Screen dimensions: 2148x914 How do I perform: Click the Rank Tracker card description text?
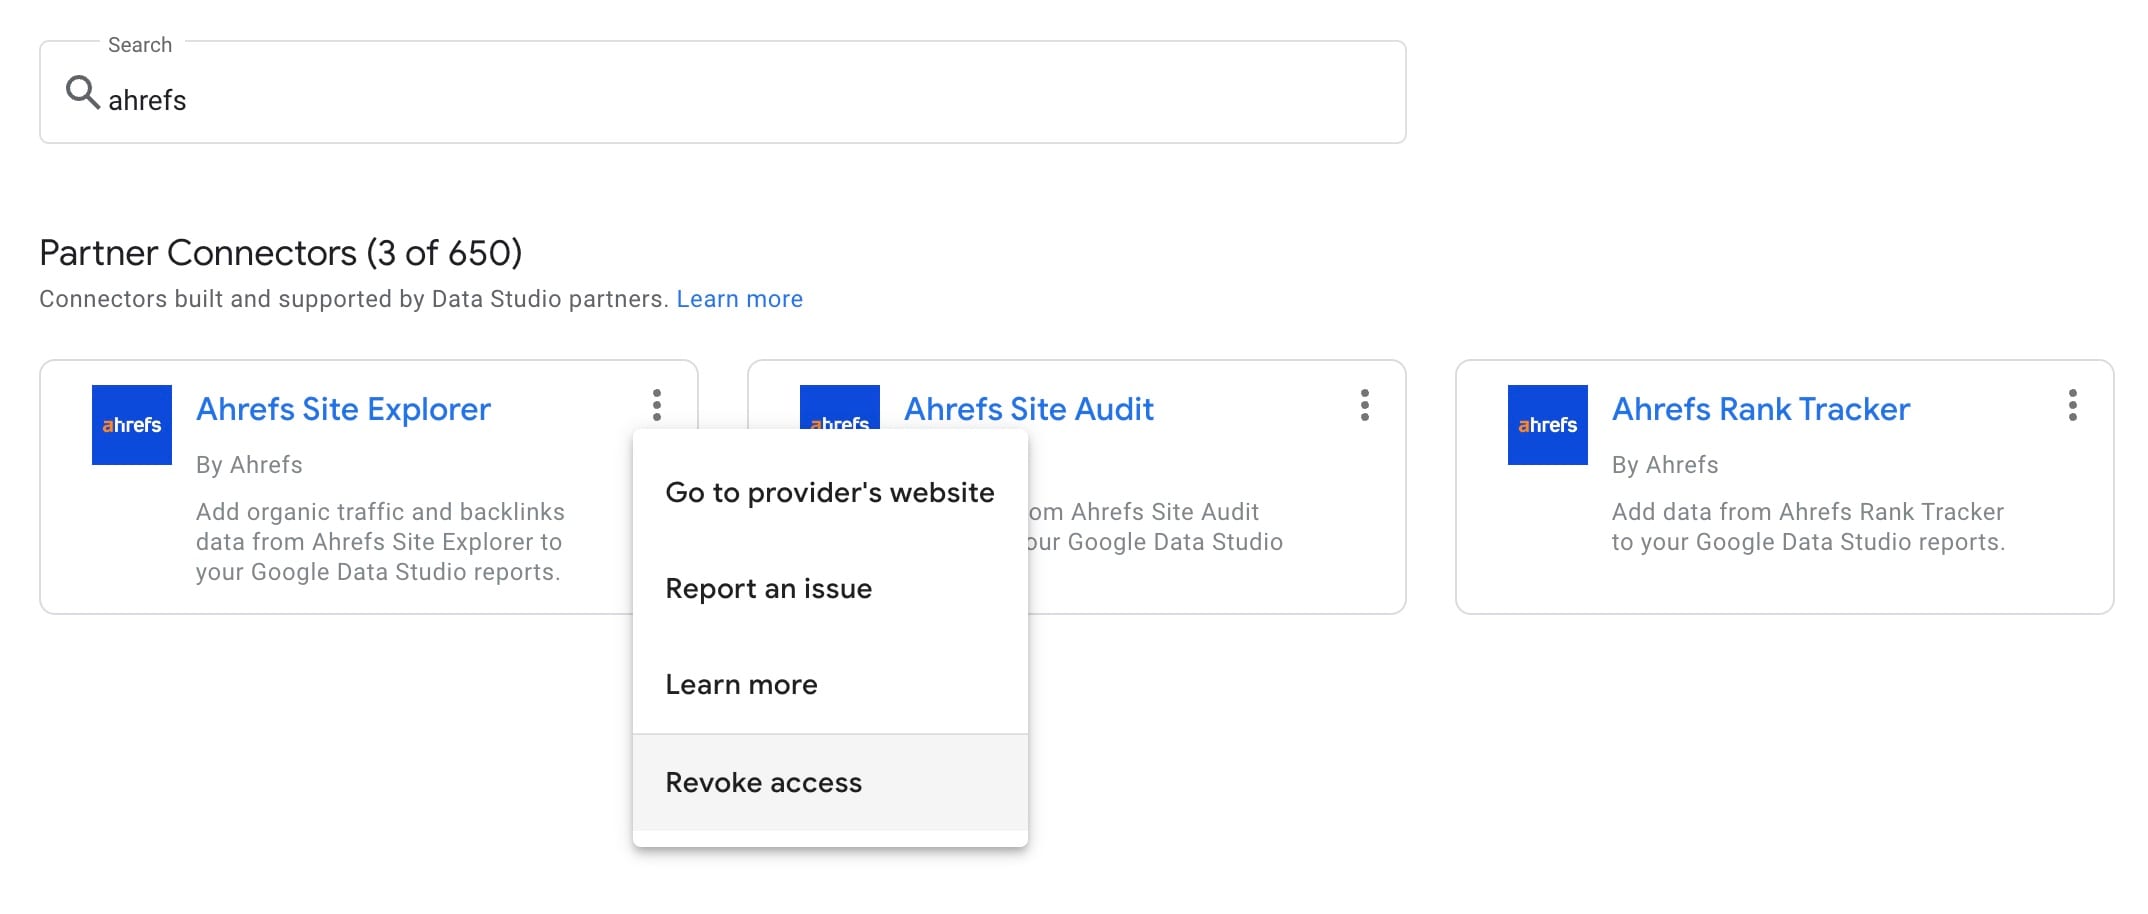click(1808, 527)
